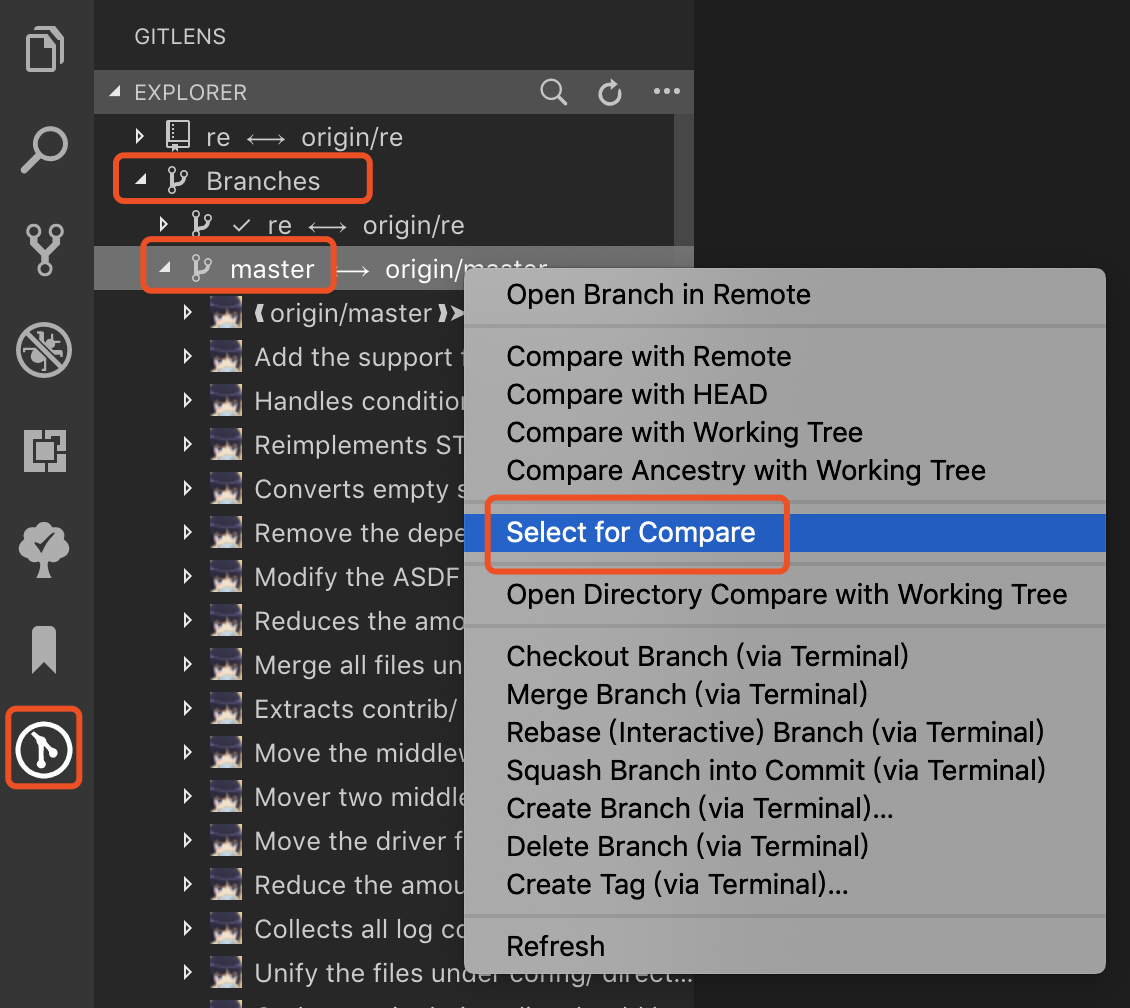Viewport: 1130px width, 1008px height.
Task: Expand the Reimplements ST commit
Action: click(x=187, y=445)
